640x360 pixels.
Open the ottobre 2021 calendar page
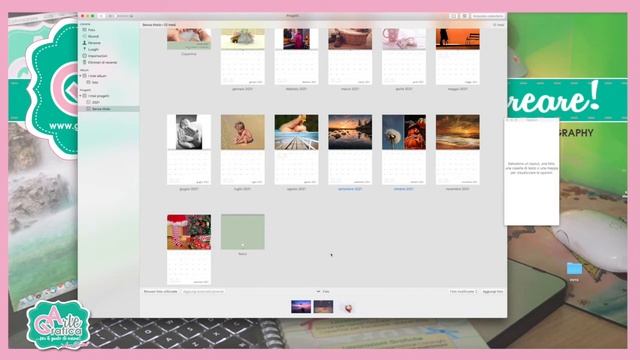(404, 149)
